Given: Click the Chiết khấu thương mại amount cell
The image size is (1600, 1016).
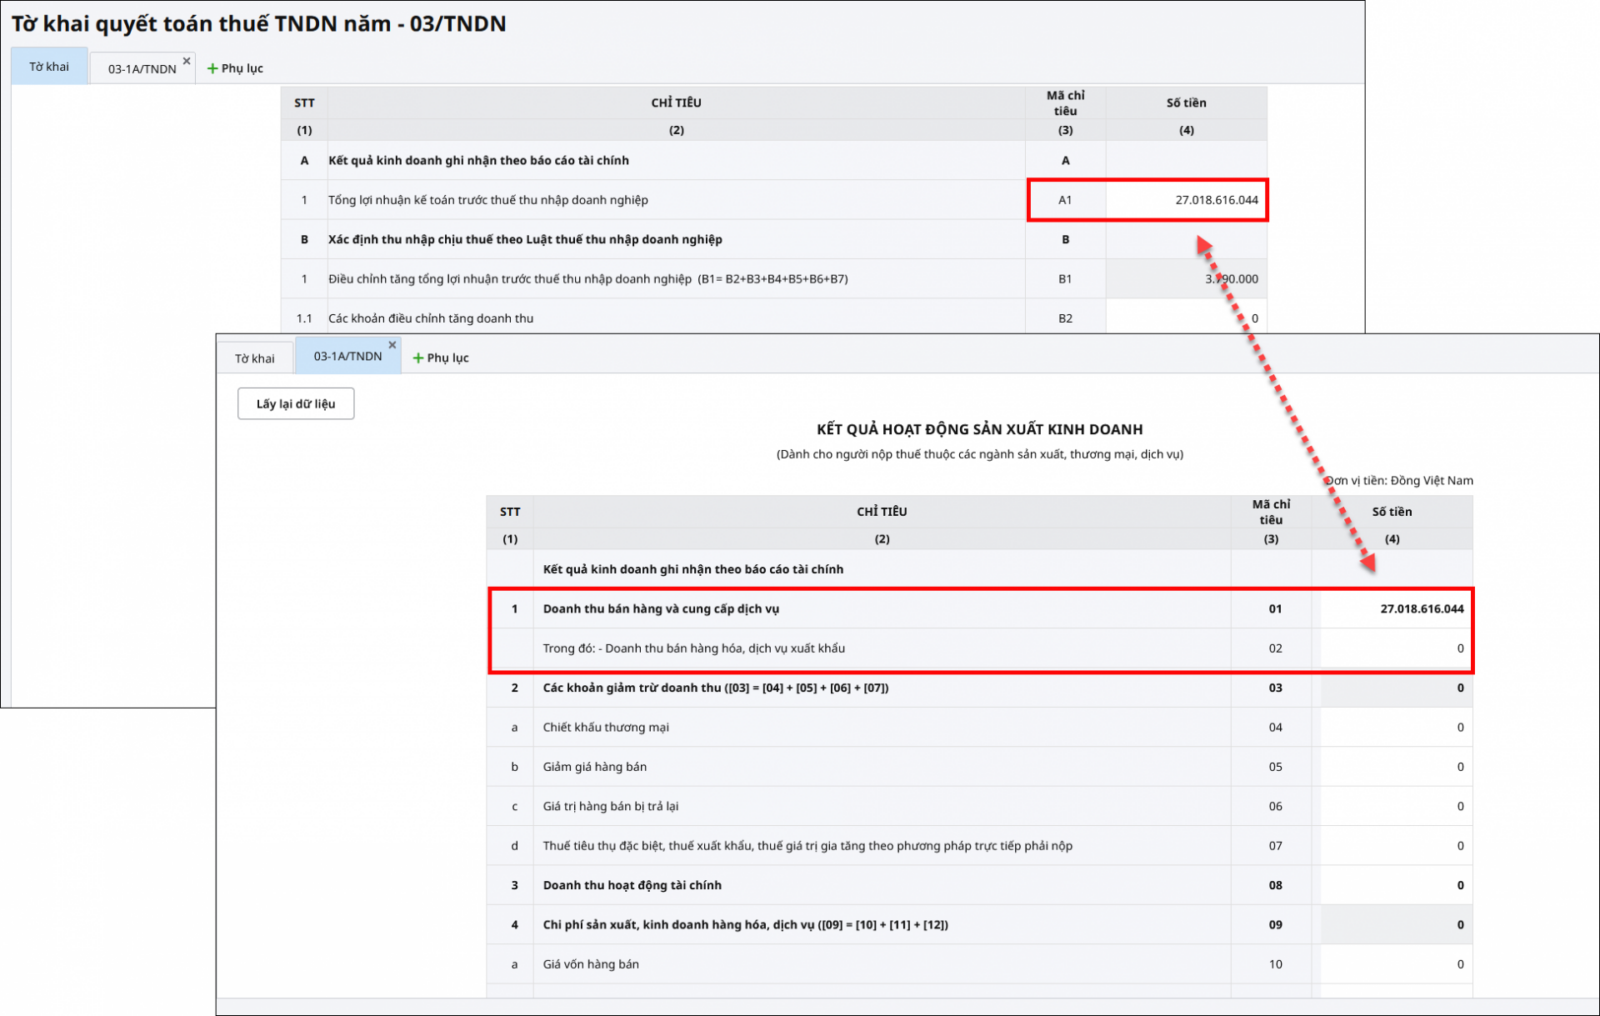Looking at the screenshot, I should pos(1395,727).
